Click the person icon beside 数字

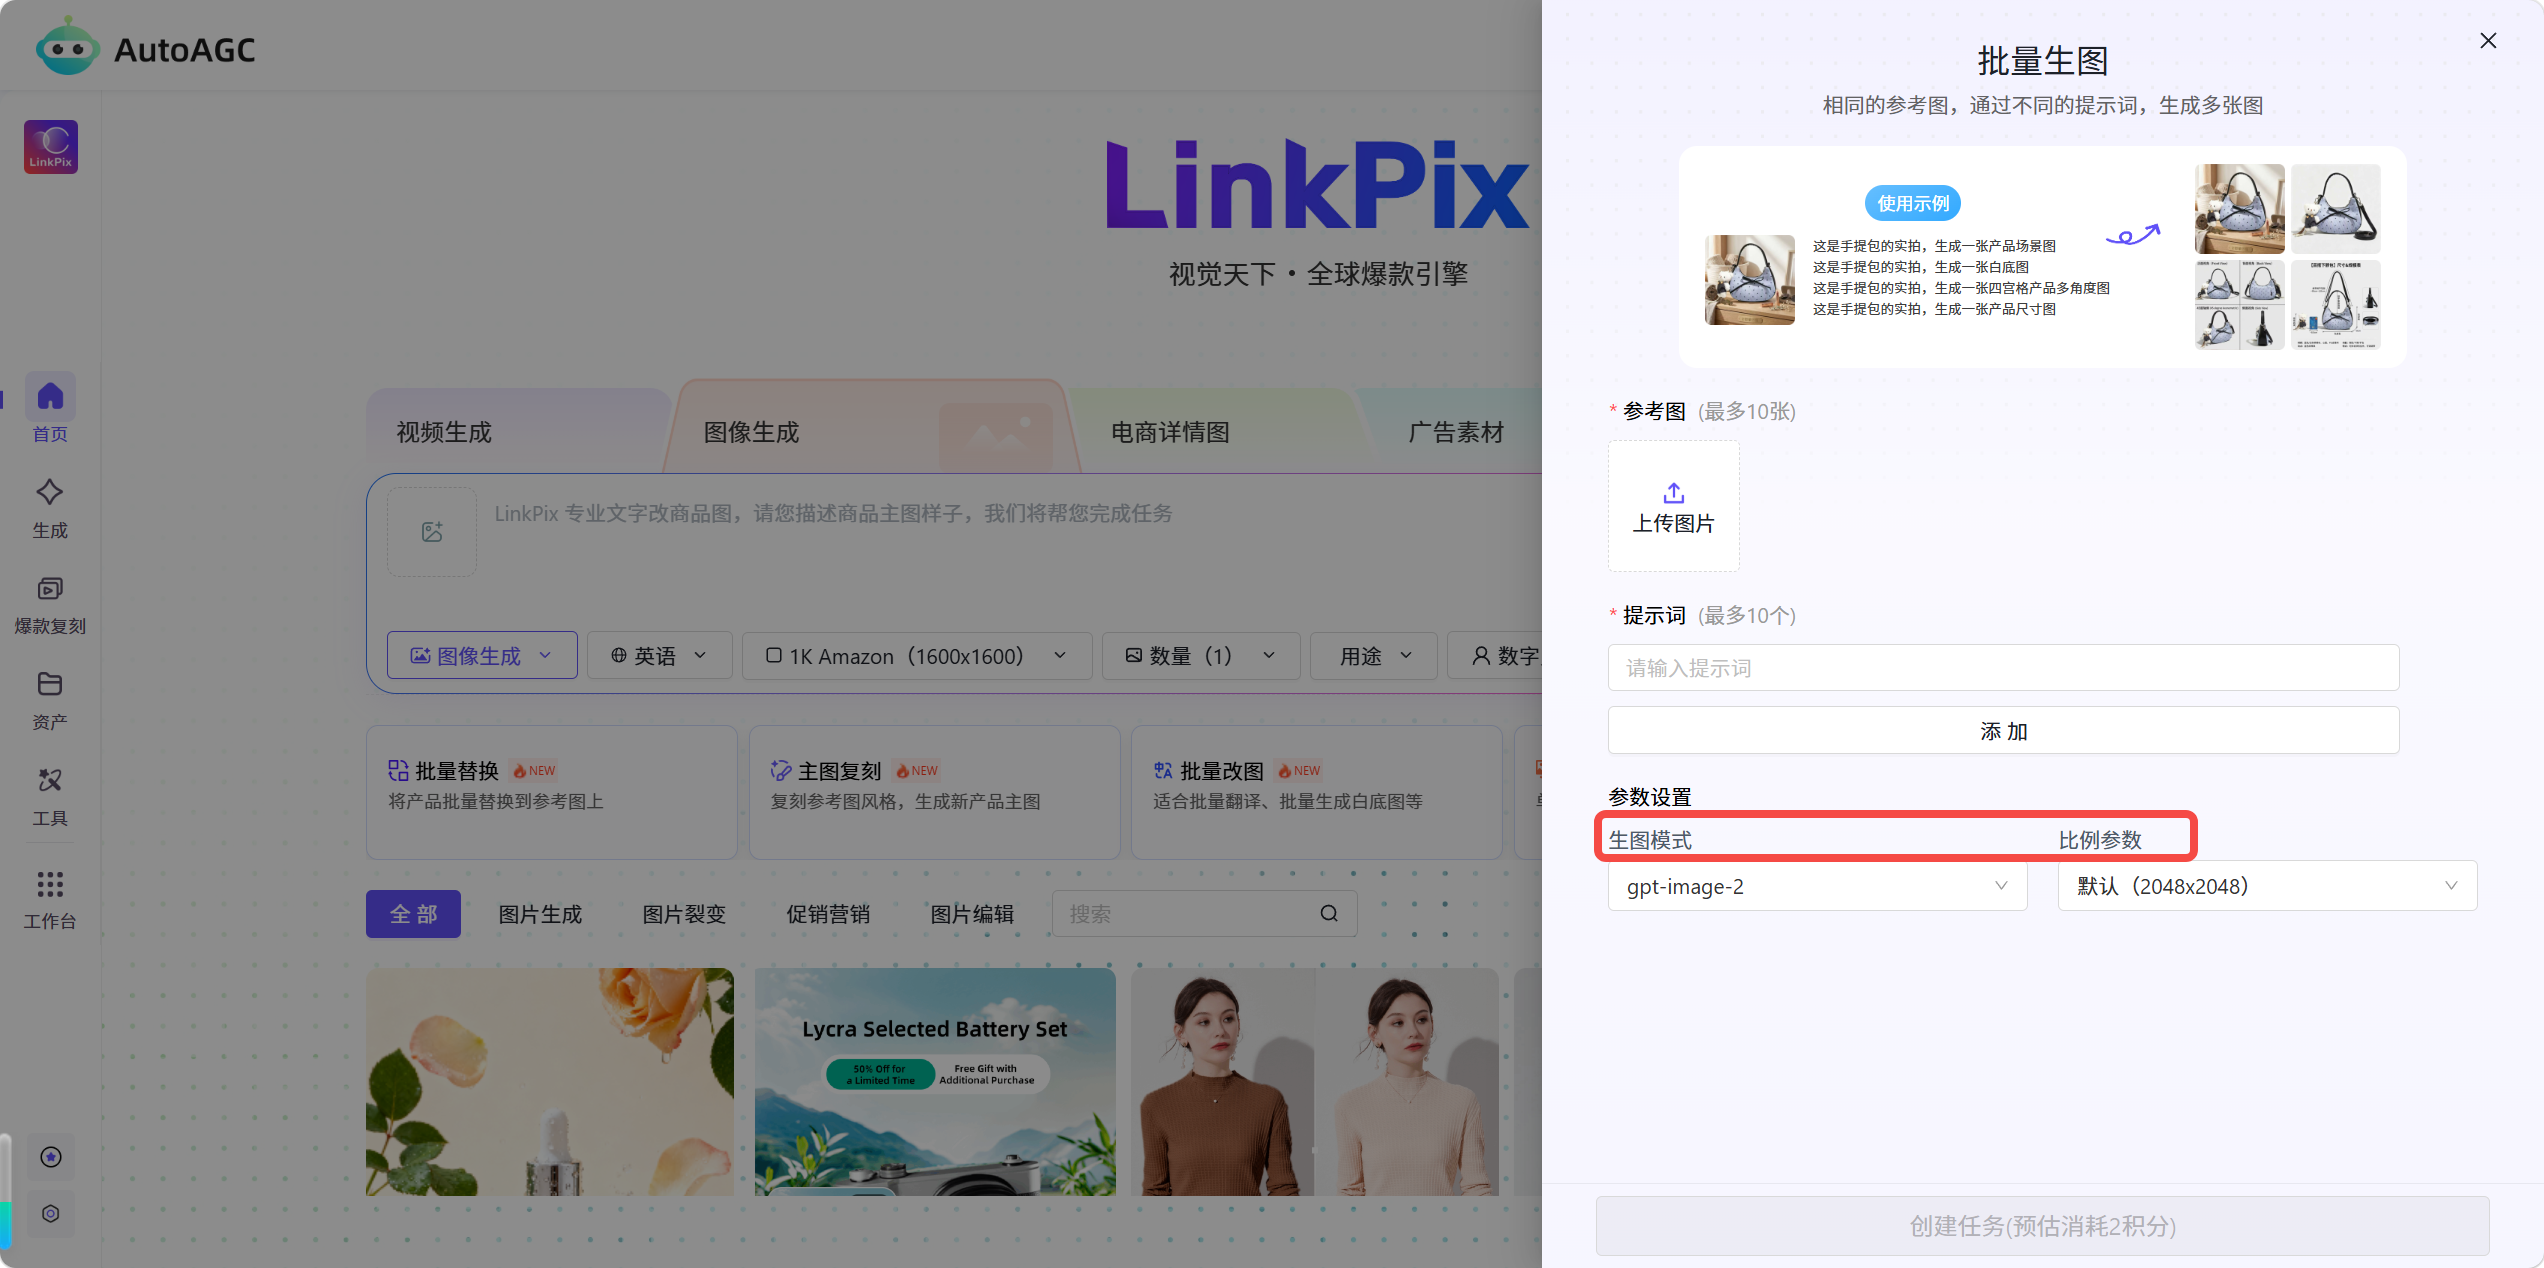click(1480, 655)
